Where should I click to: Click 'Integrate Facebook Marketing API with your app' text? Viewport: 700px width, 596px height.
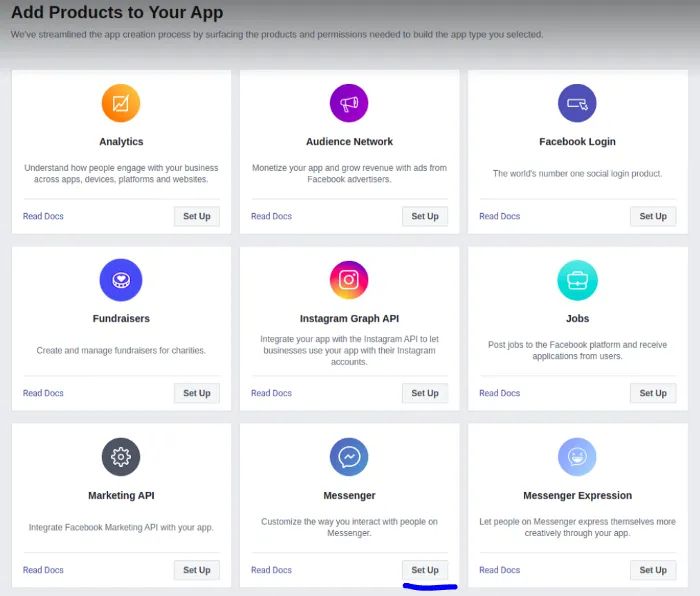pos(121,527)
